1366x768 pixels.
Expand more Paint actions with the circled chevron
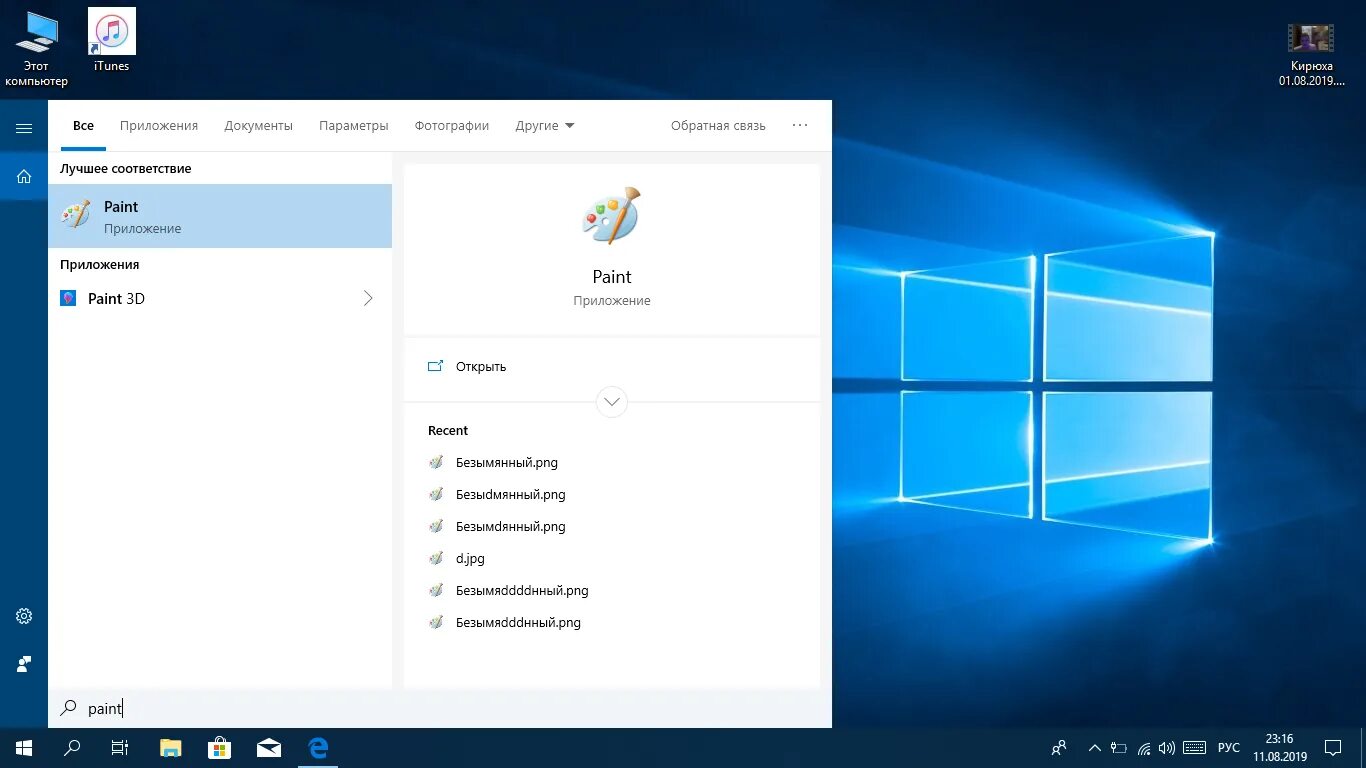(x=611, y=402)
